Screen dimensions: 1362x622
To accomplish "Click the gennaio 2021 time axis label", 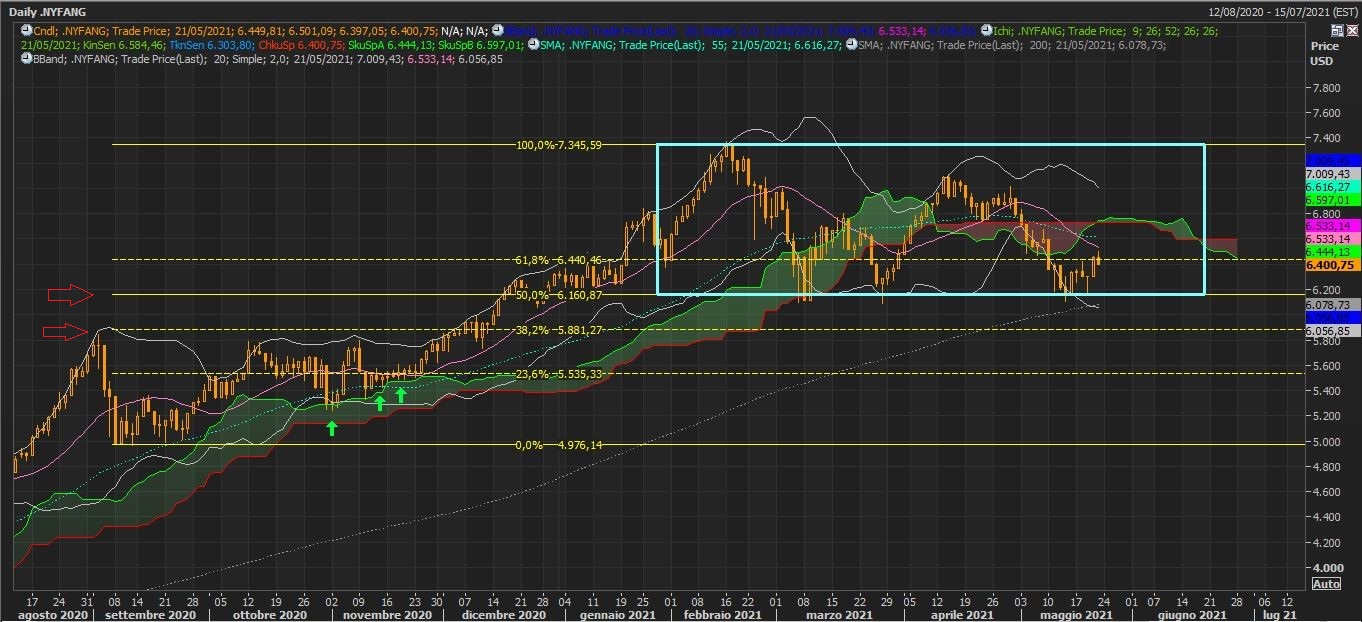I will coord(617,615).
